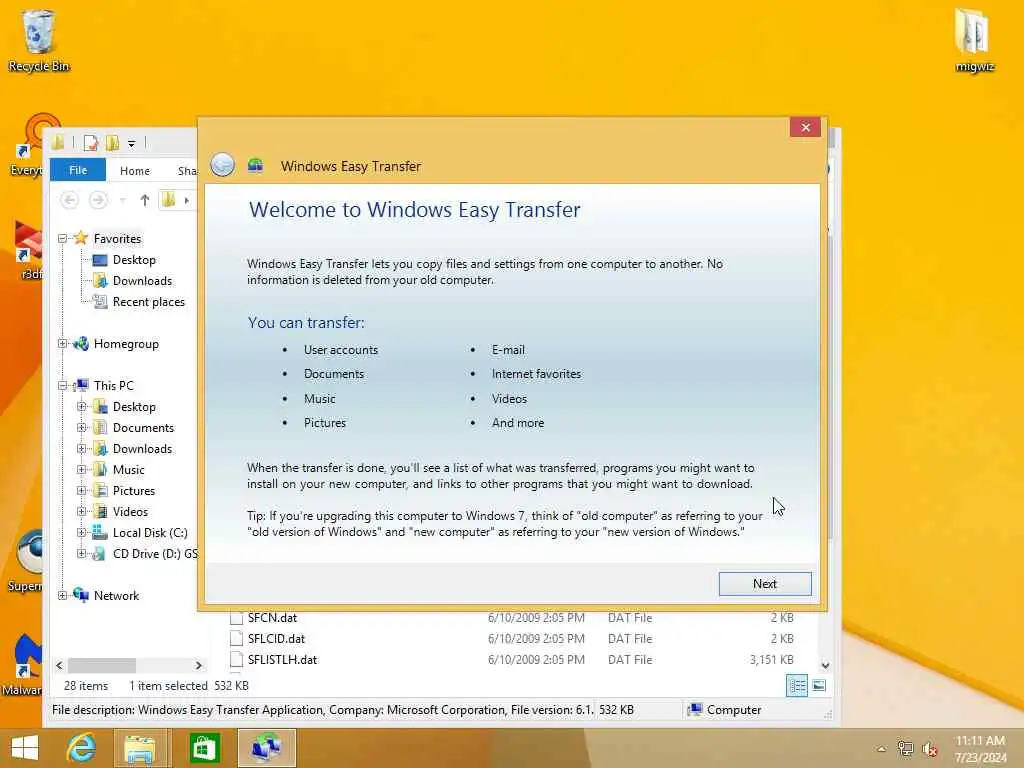Click the navigation pane horizontal scrollbar thumb
The height and width of the screenshot is (768, 1024).
click(x=102, y=665)
